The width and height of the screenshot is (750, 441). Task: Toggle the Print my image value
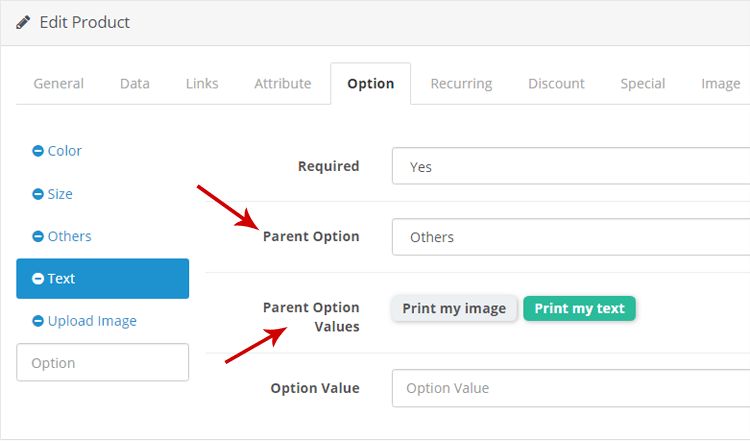coord(454,309)
